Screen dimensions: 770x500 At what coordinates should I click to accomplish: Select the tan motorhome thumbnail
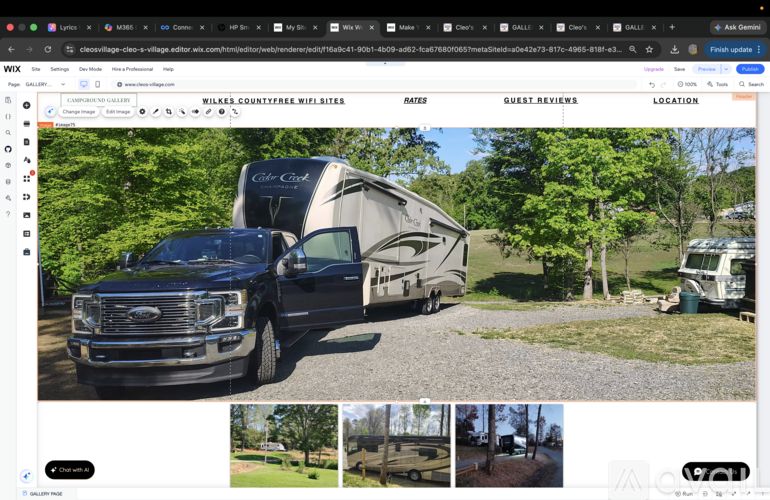point(396,445)
